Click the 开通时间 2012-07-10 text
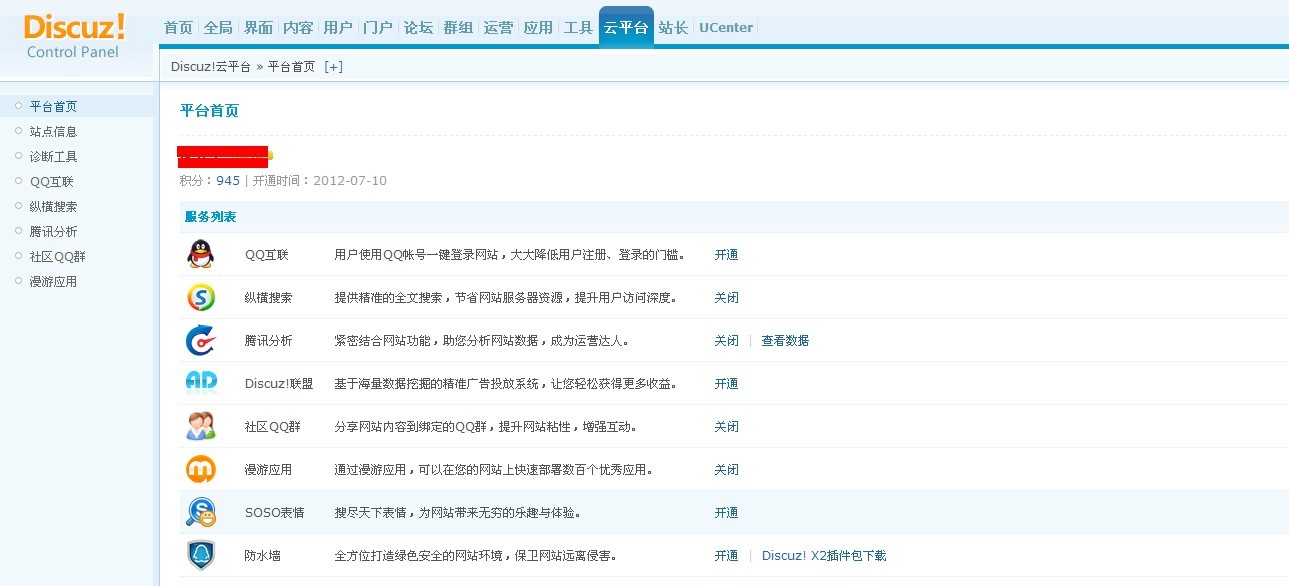This screenshot has width=1289, height=586. click(x=319, y=180)
